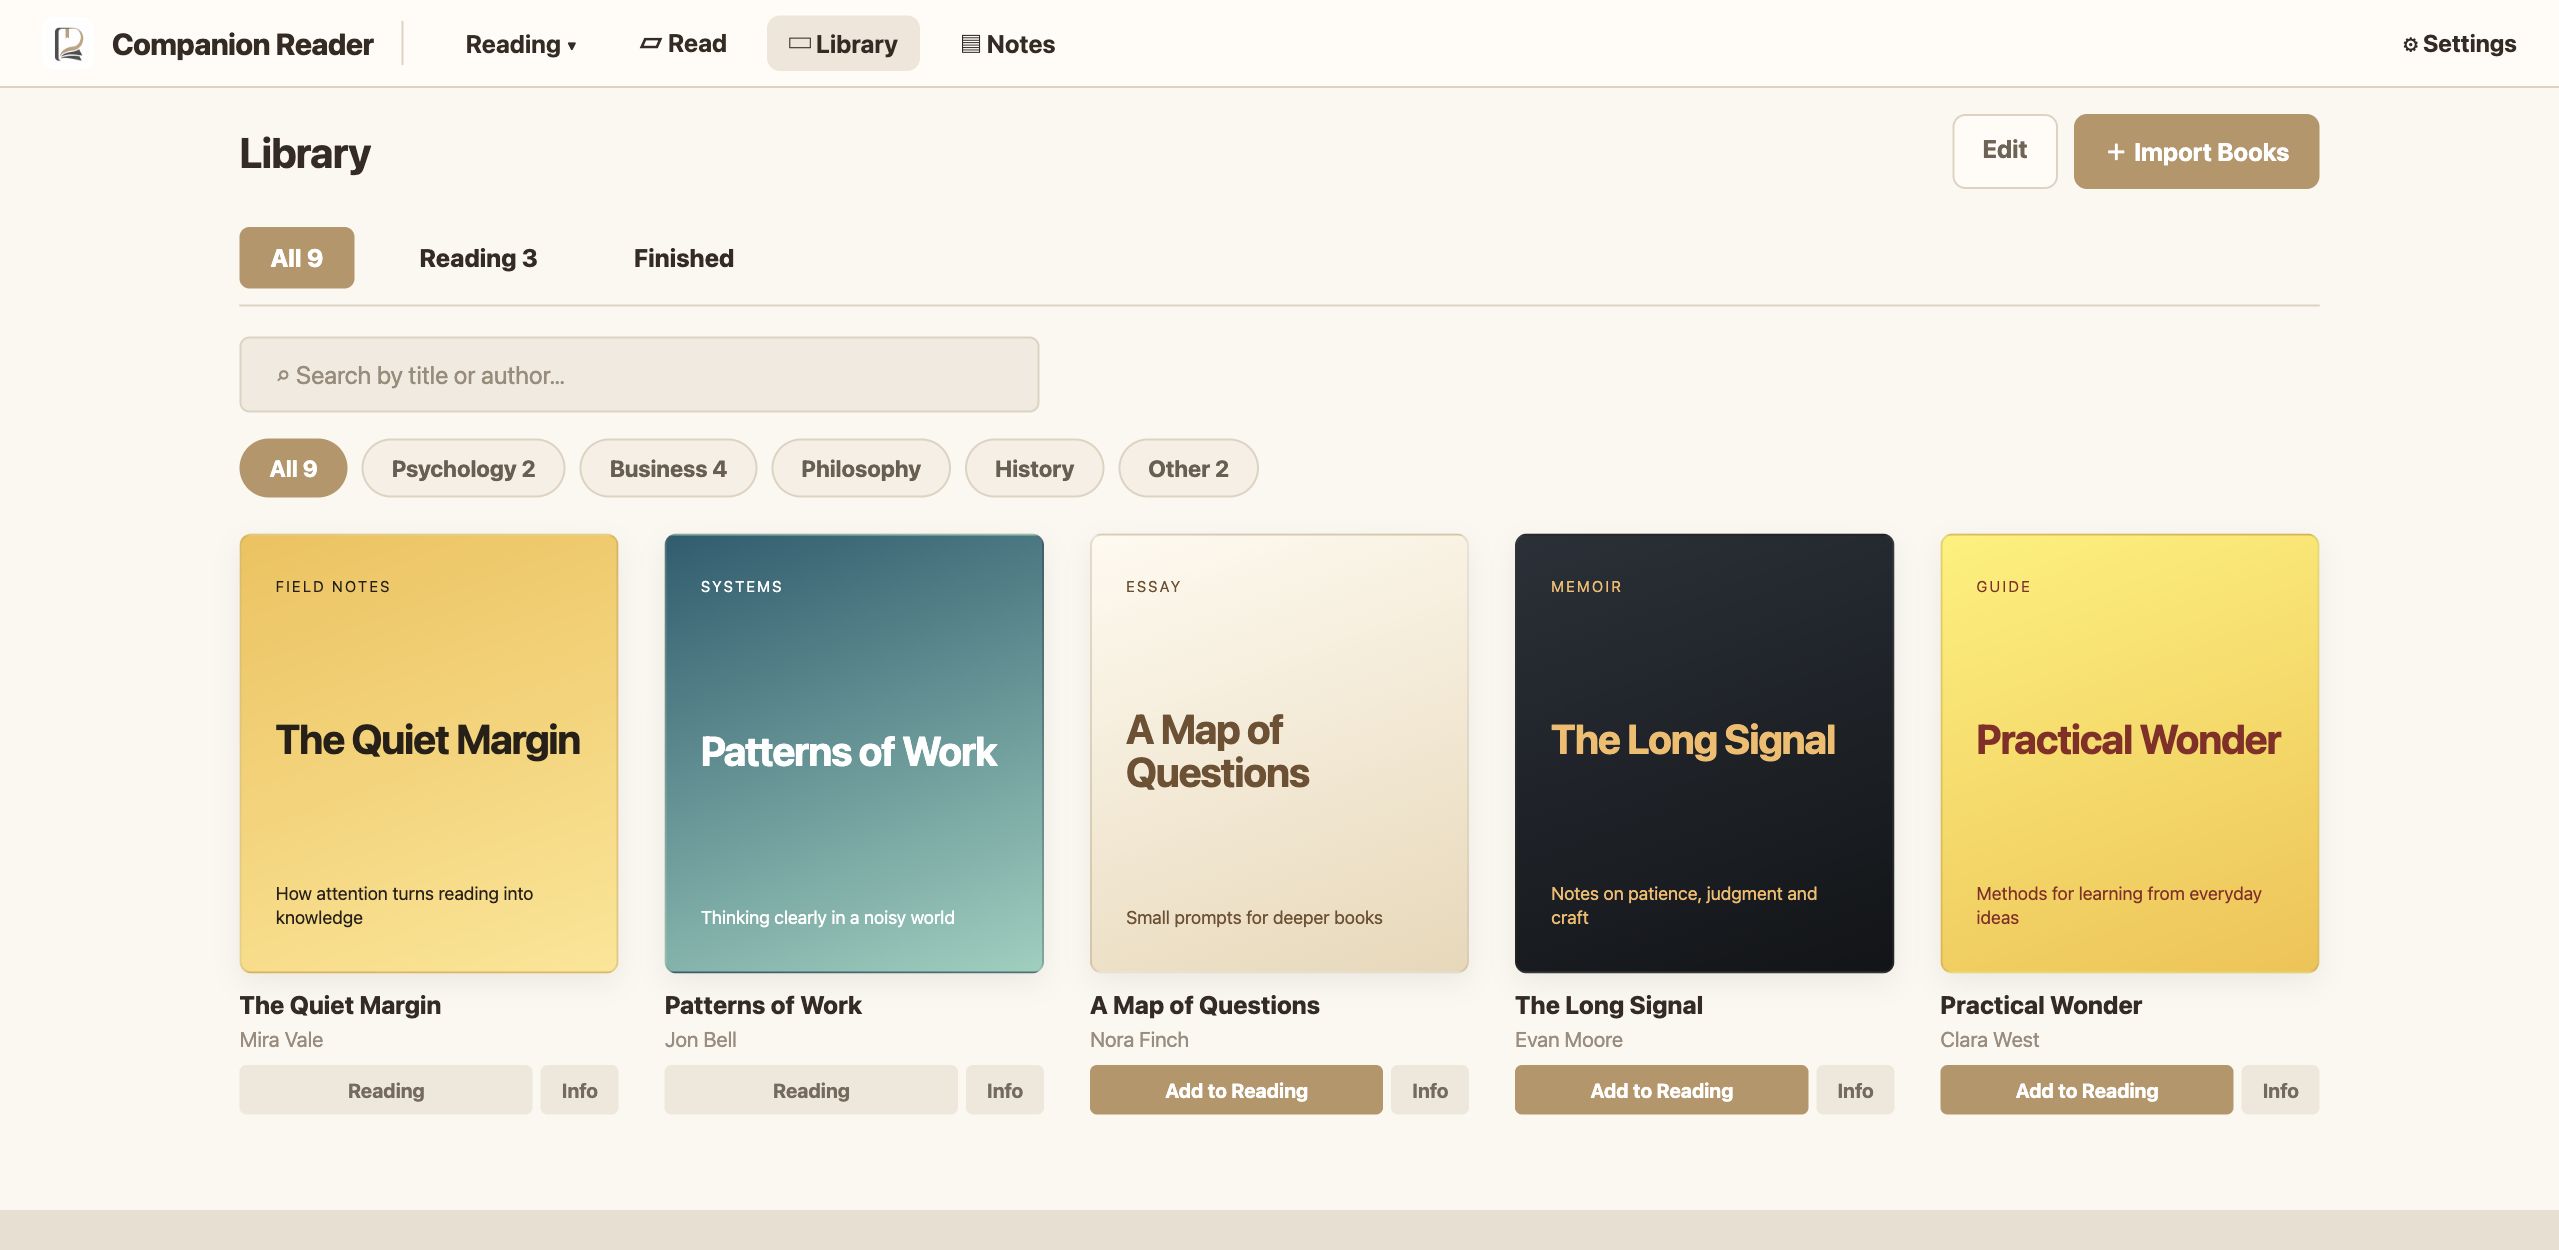2559x1250 pixels.
Task: Click the Edit library button
Action: tap(2004, 151)
